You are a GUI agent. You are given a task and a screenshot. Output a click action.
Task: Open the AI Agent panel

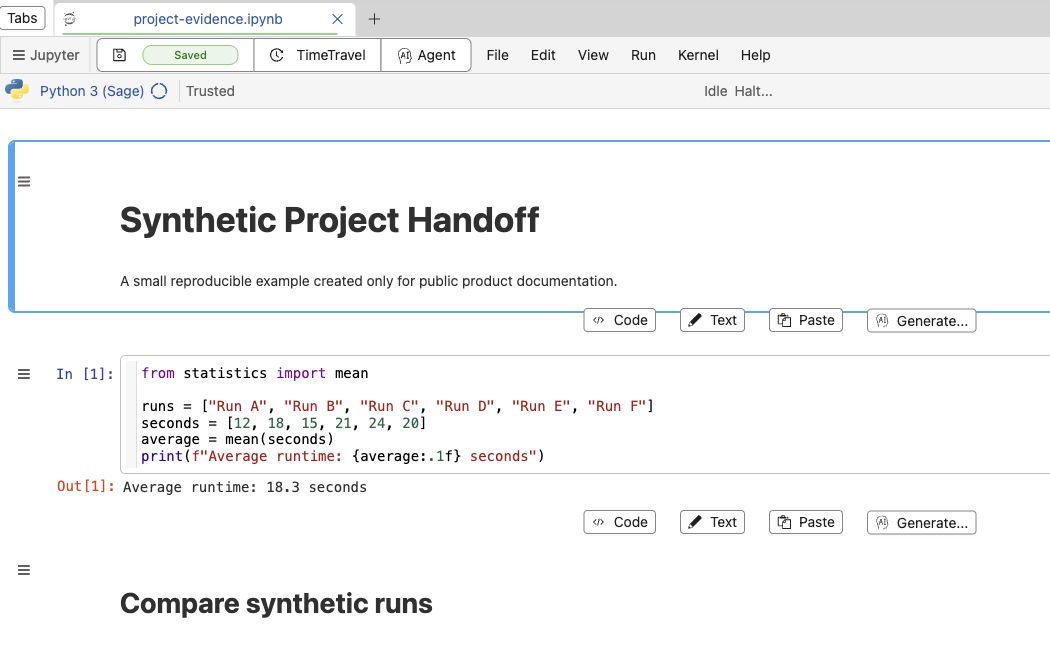tap(426, 55)
